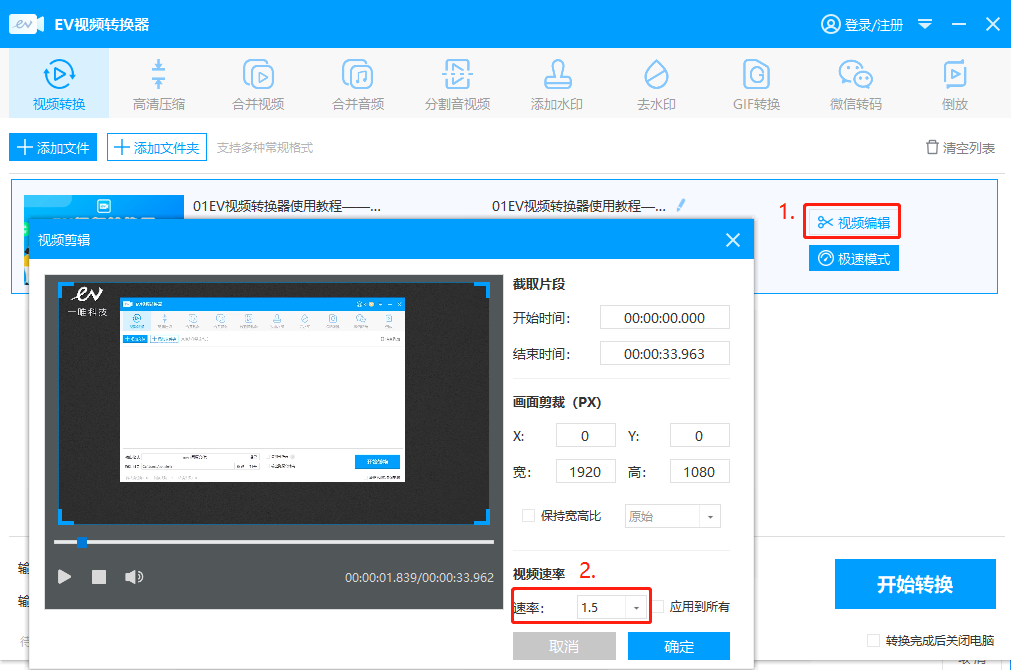Screen dimensions: 1011x670
Task: Toggle 转换完成后关闭电脑 checkbox
Action: [874, 640]
